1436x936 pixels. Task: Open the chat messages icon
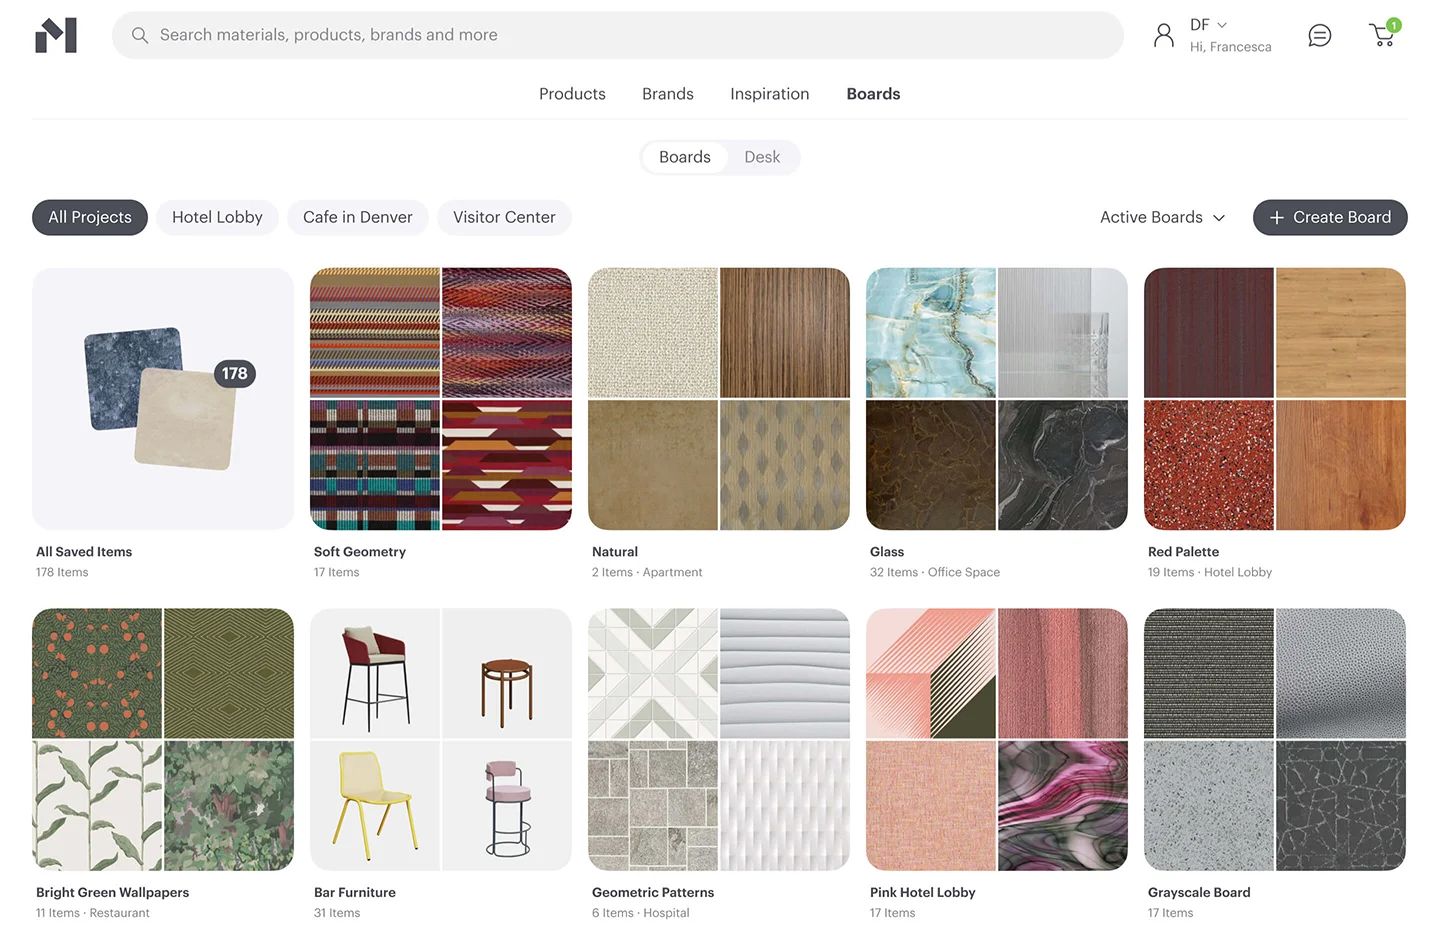1319,36
